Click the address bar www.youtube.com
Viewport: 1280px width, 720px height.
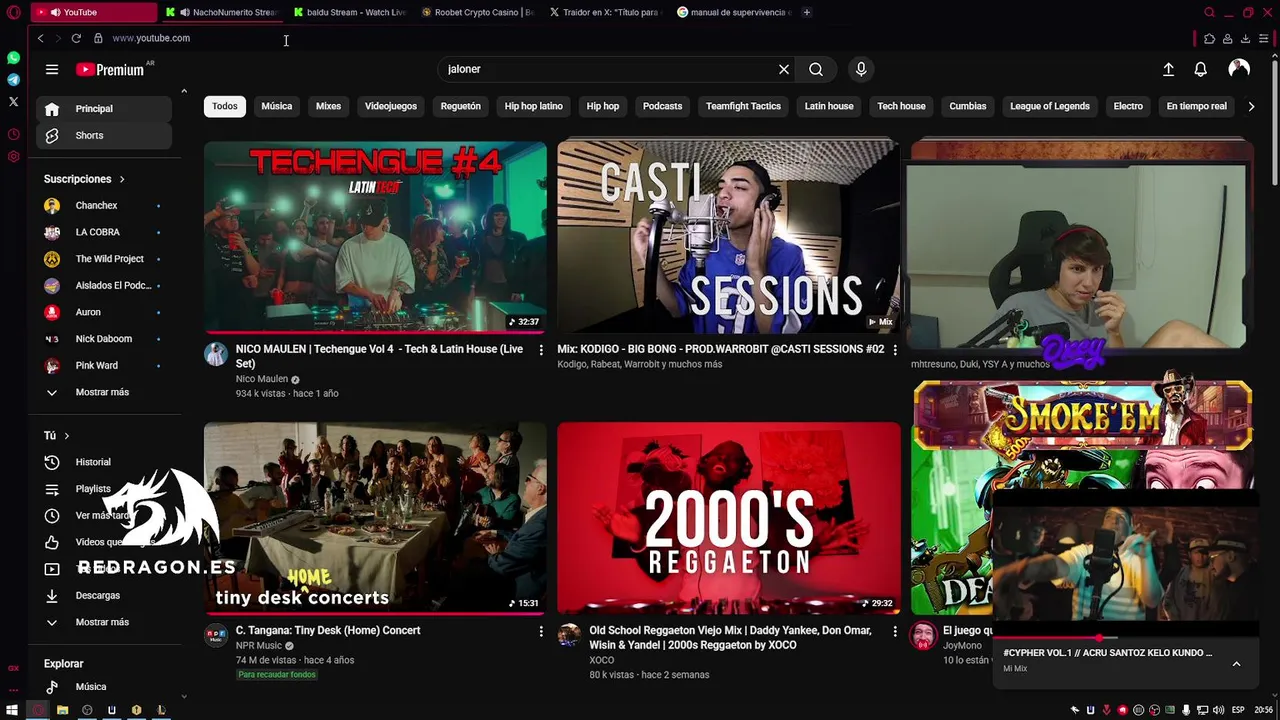point(151,38)
